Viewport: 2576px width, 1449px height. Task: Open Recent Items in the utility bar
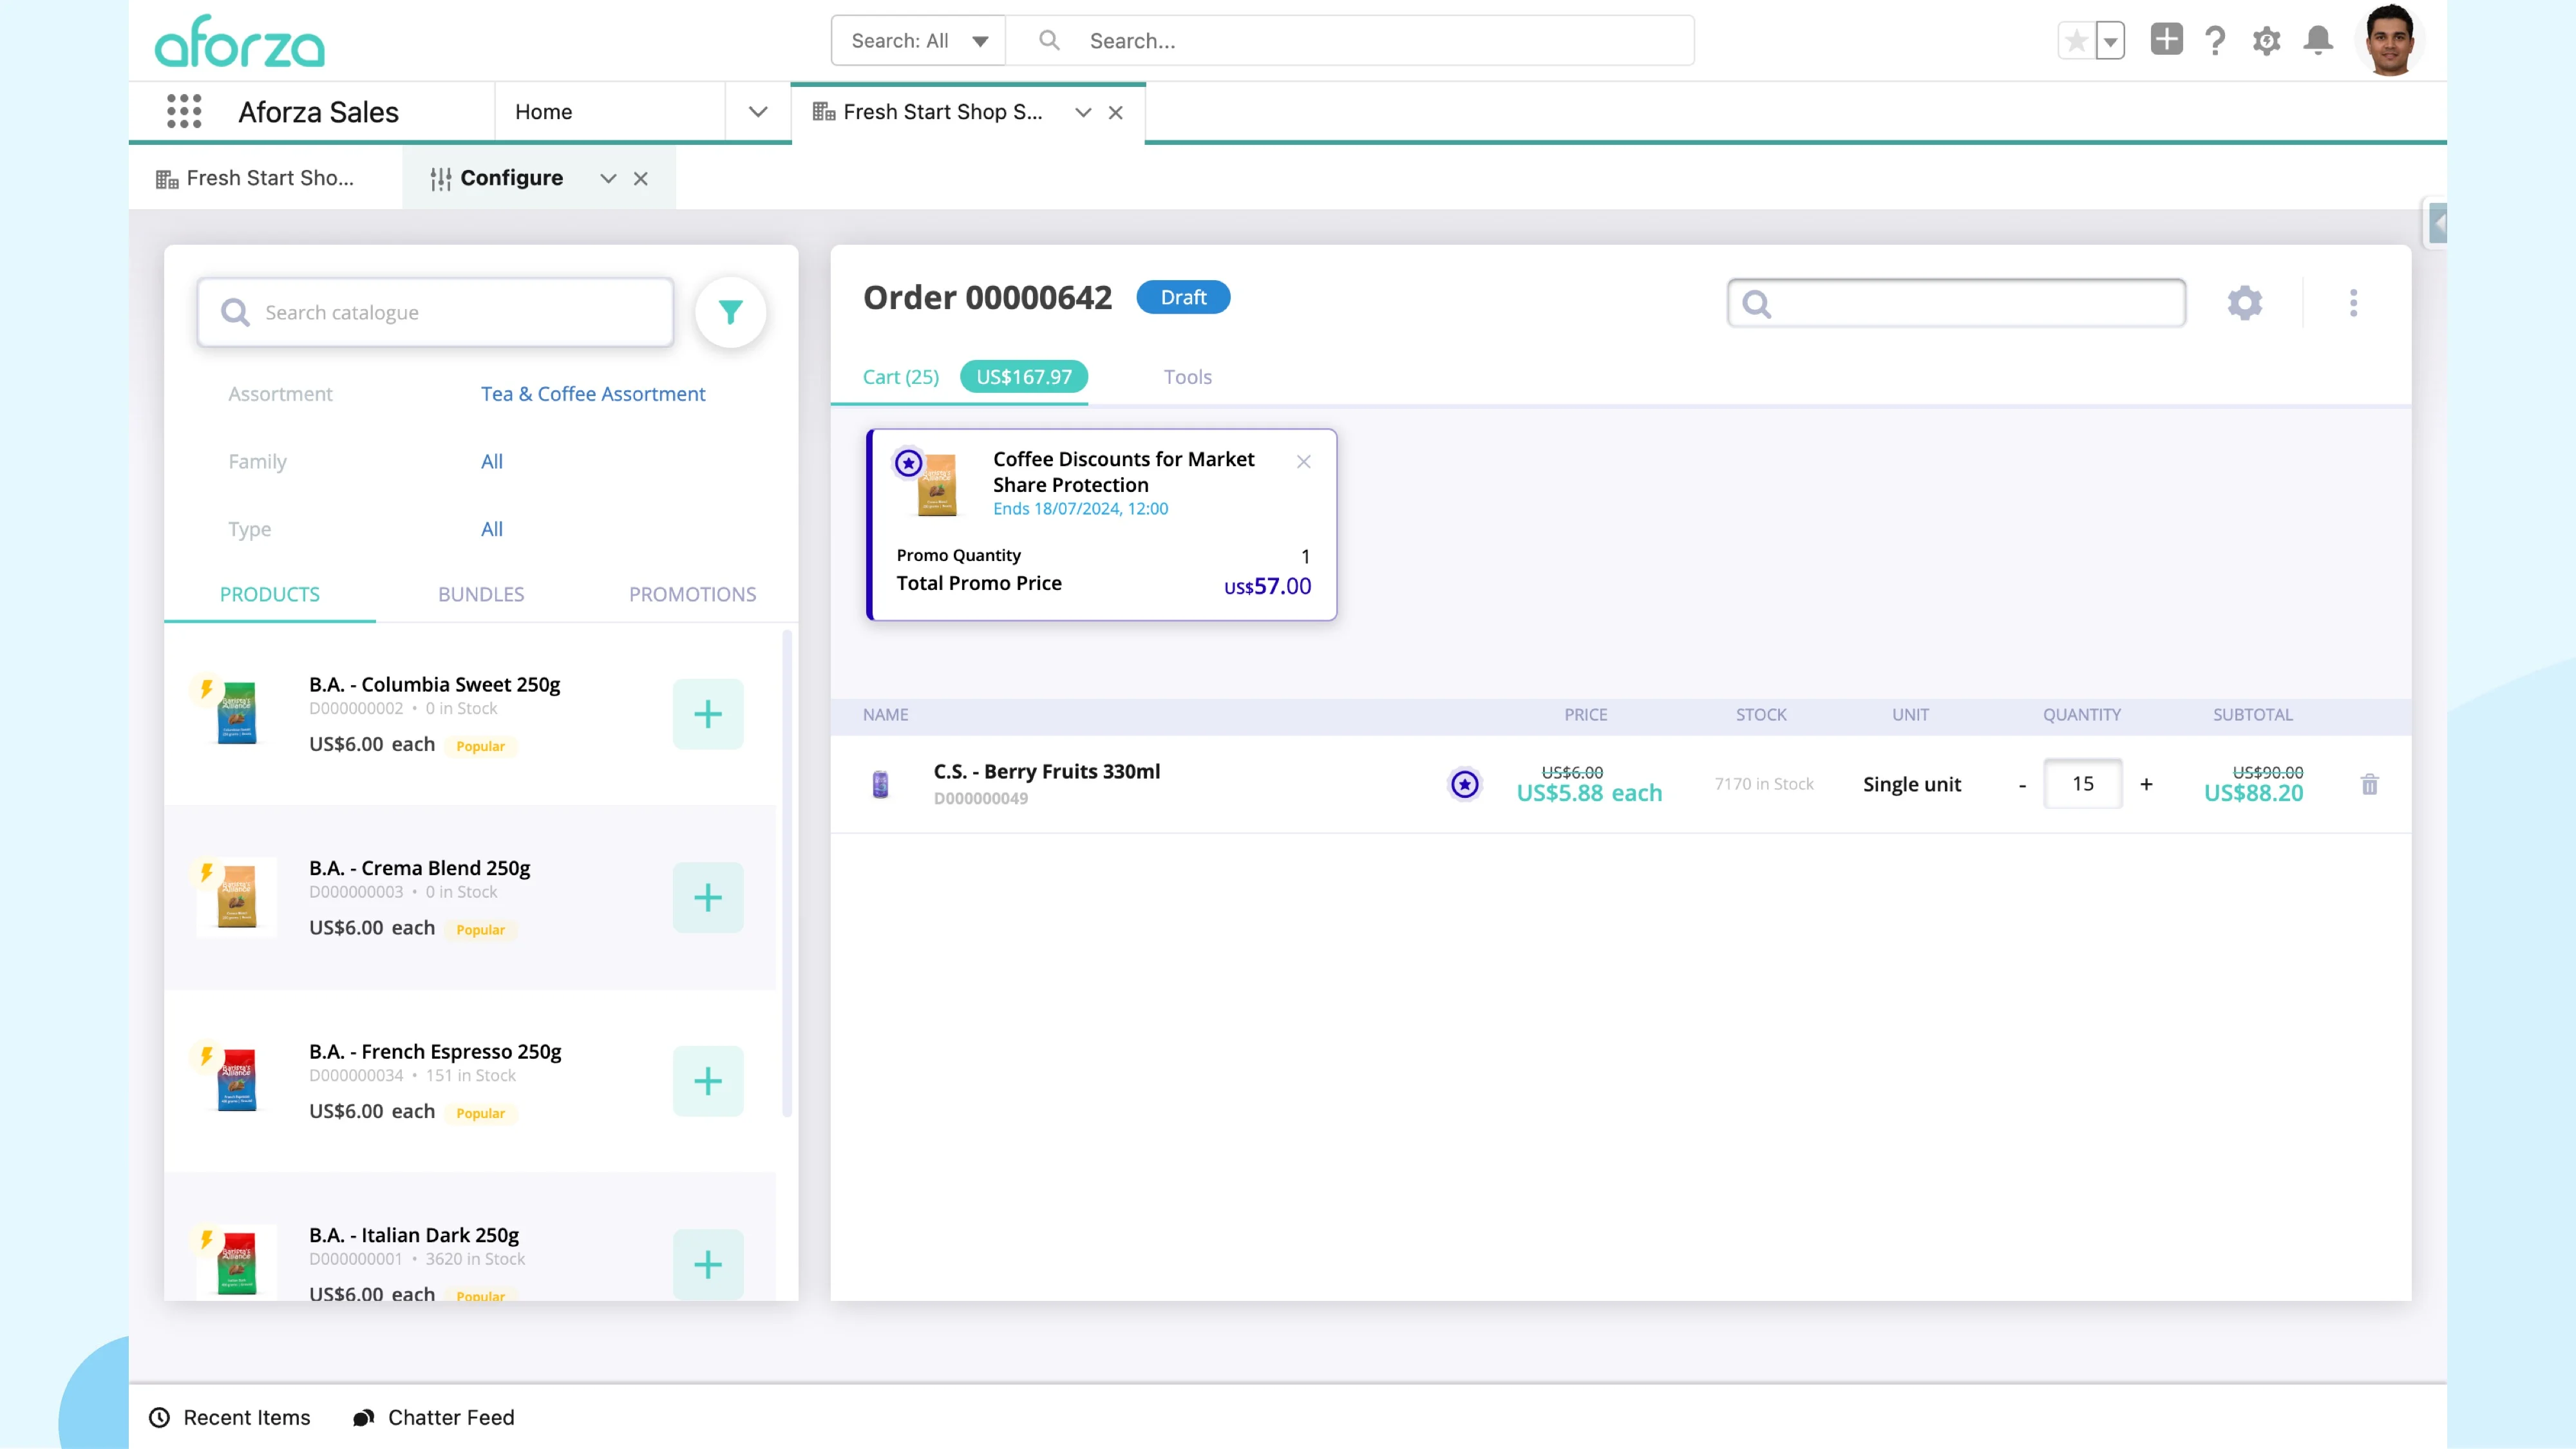(230, 1417)
